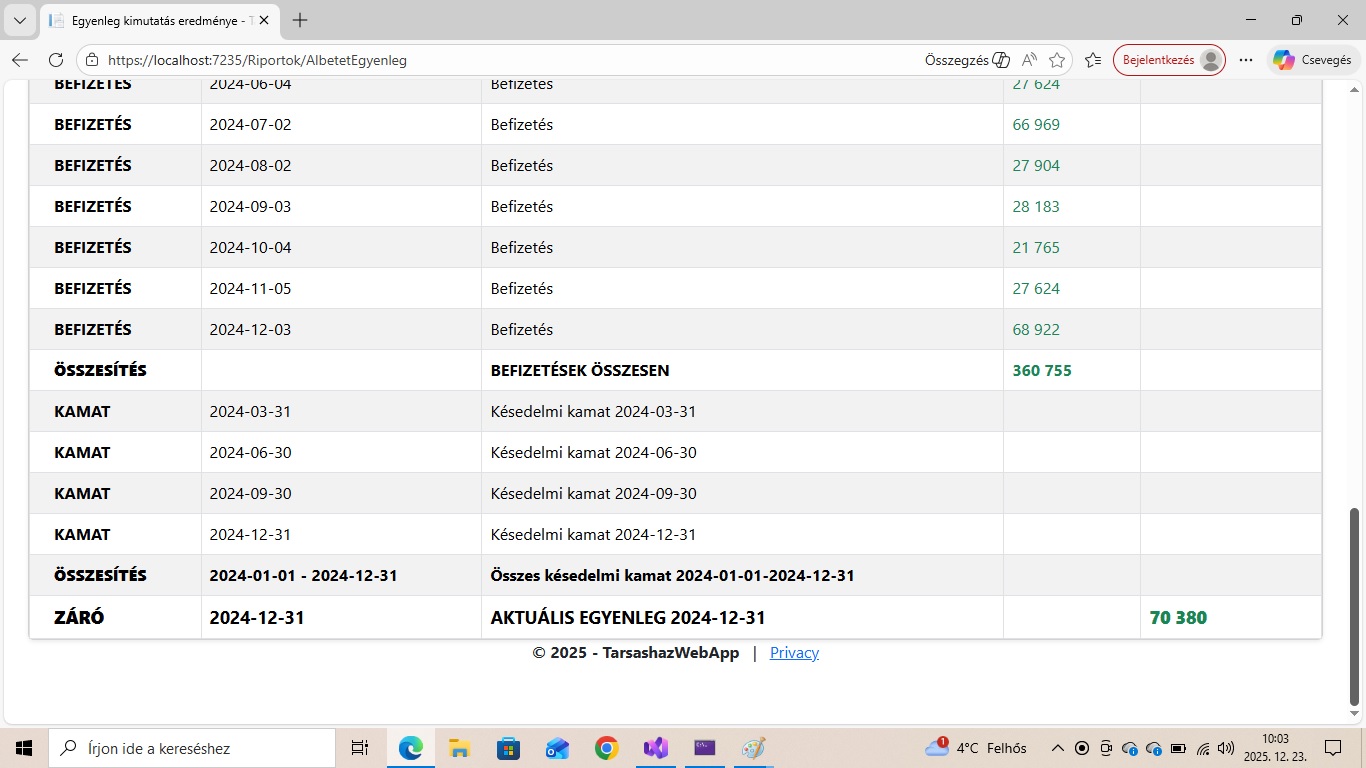
Task: Click the browser Back arrow
Action: pyautogui.click(x=20, y=60)
